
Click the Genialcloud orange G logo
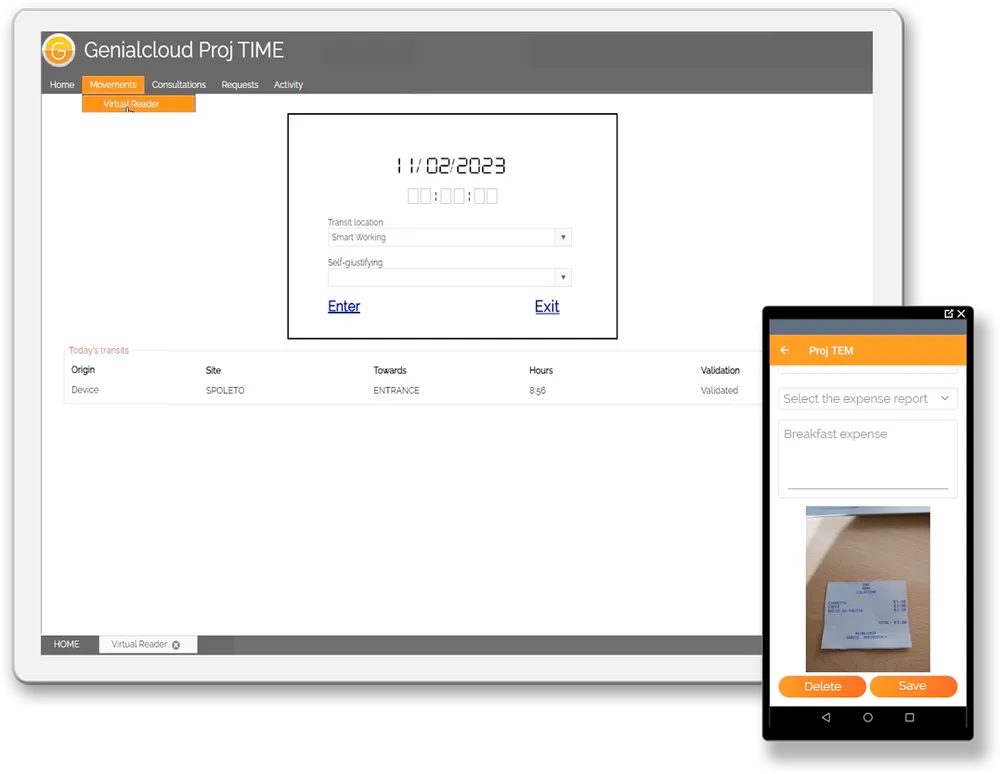[59, 49]
